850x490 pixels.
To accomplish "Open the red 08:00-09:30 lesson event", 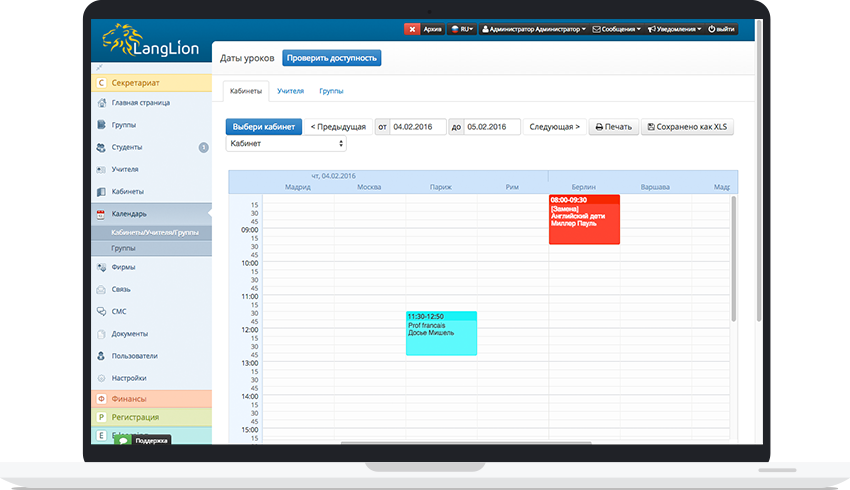I will click(584, 220).
